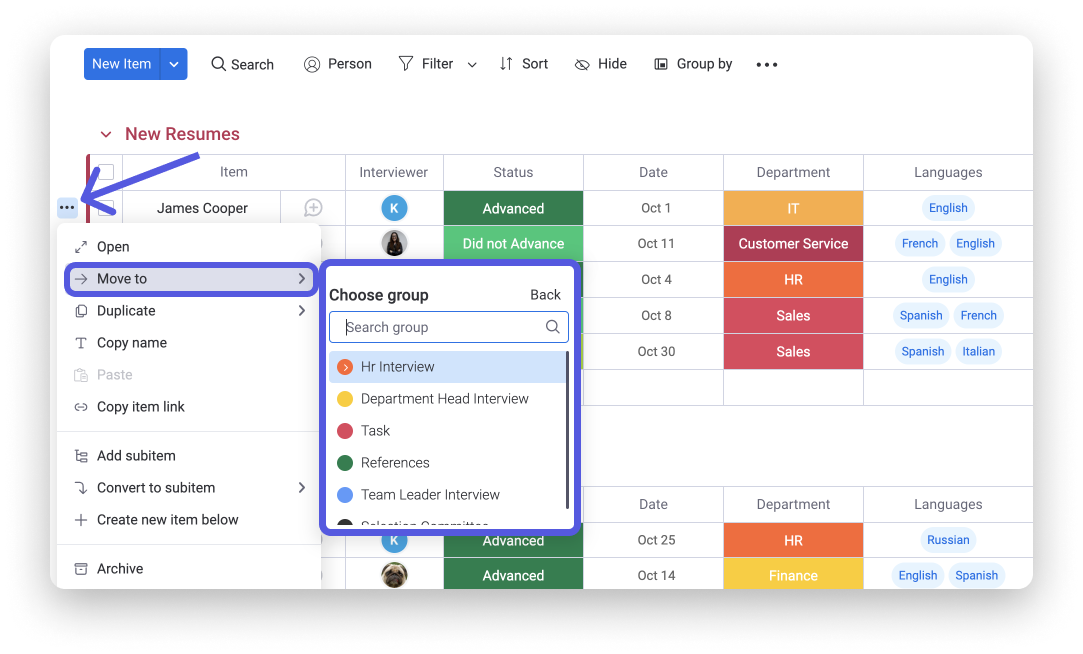
Task: Tick the checkbox for James Cooper row
Action: (x=106, y=208)
